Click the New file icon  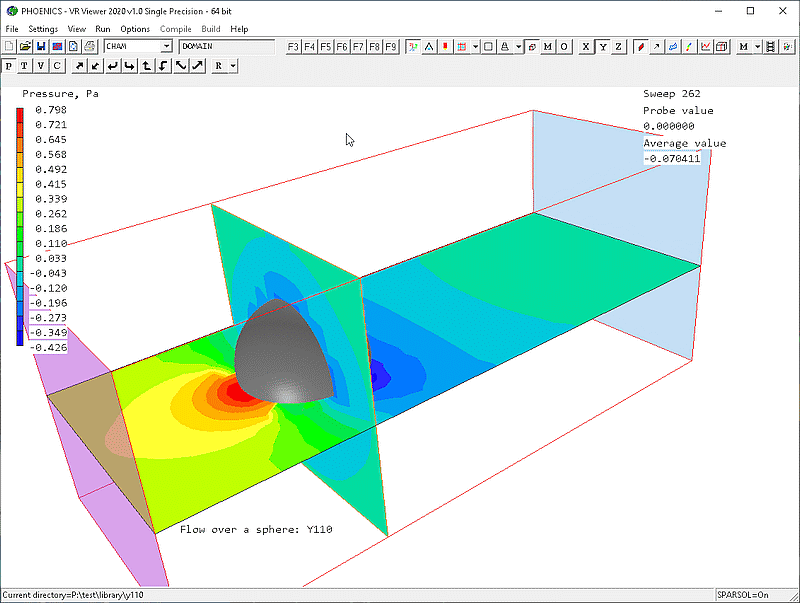[9, 47]
